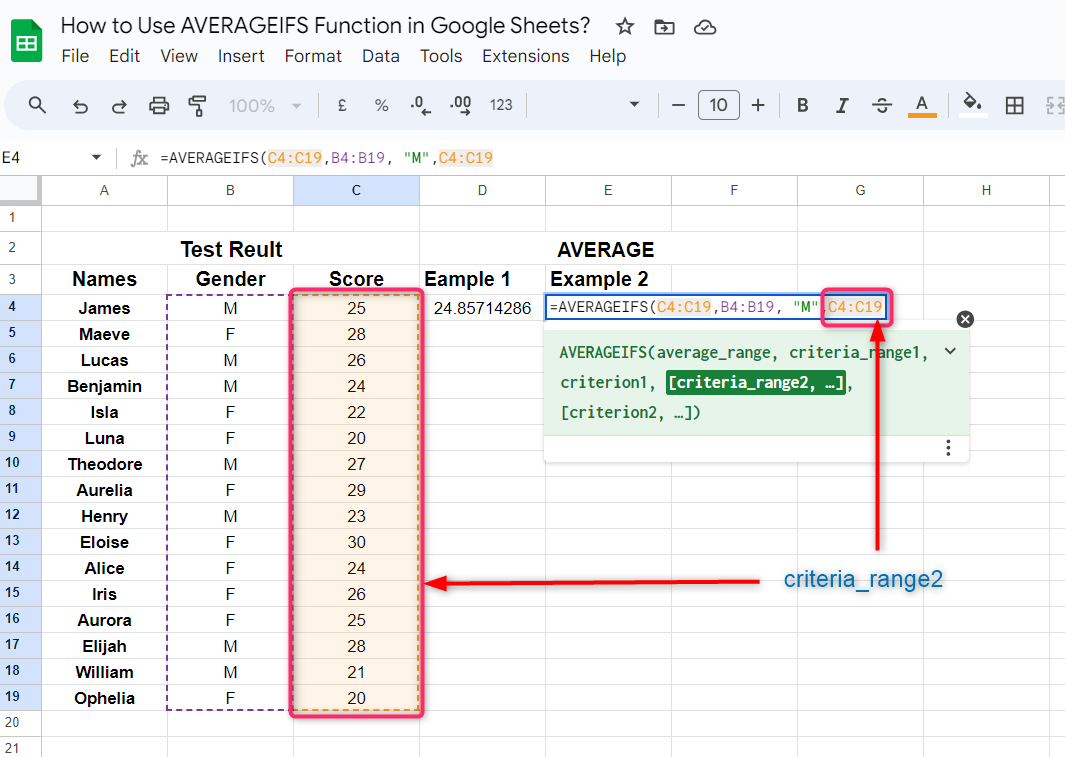The height and width of the screenshot is (757, 1065).
Task: Decrease font size with minus
Action: 678,105
